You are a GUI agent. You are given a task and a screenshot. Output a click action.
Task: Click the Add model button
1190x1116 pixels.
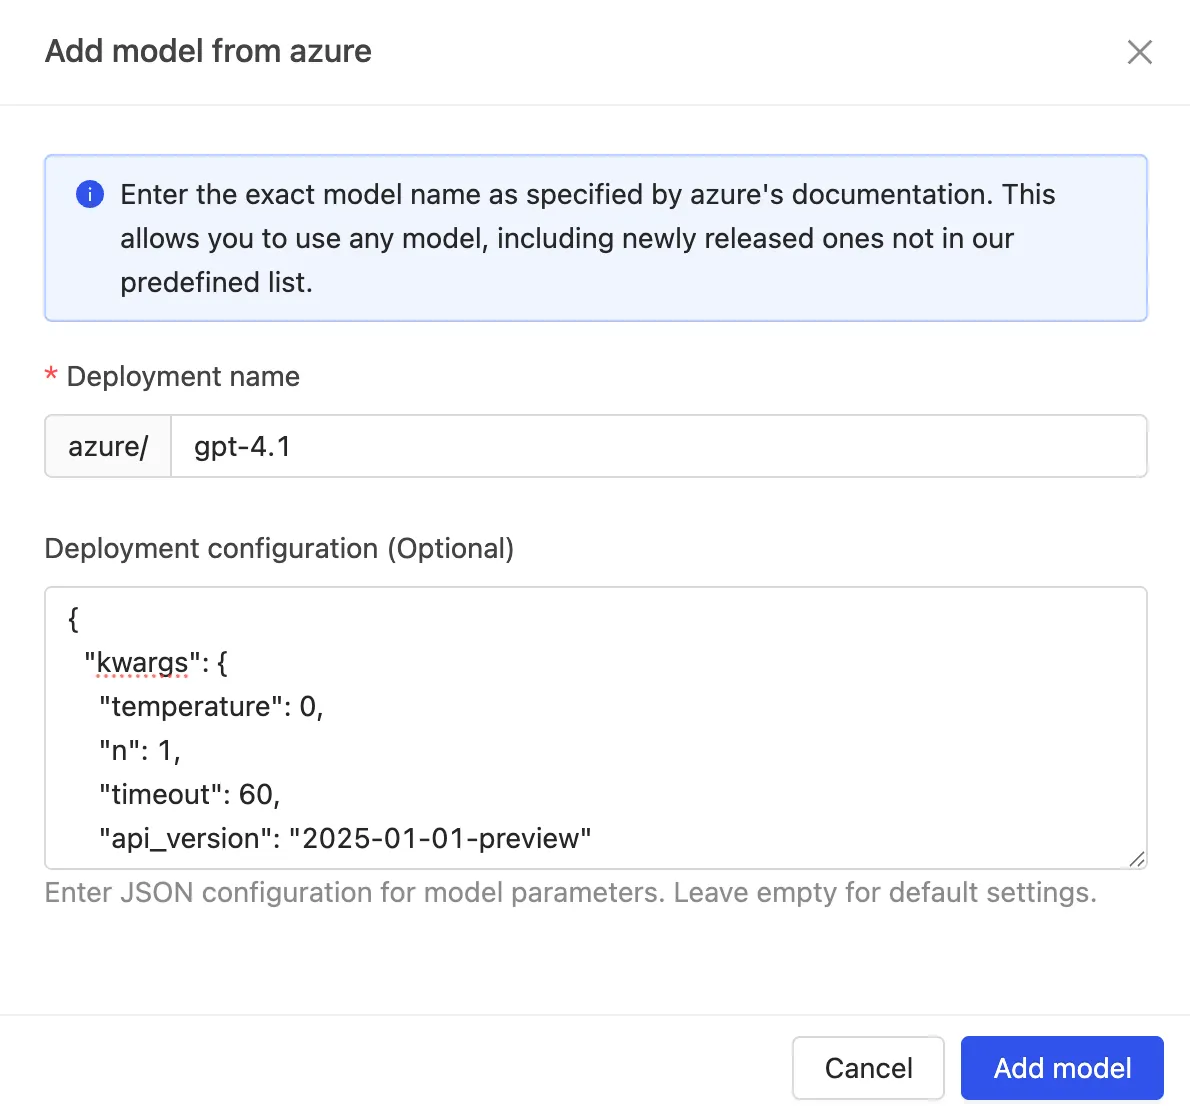1061,1068
